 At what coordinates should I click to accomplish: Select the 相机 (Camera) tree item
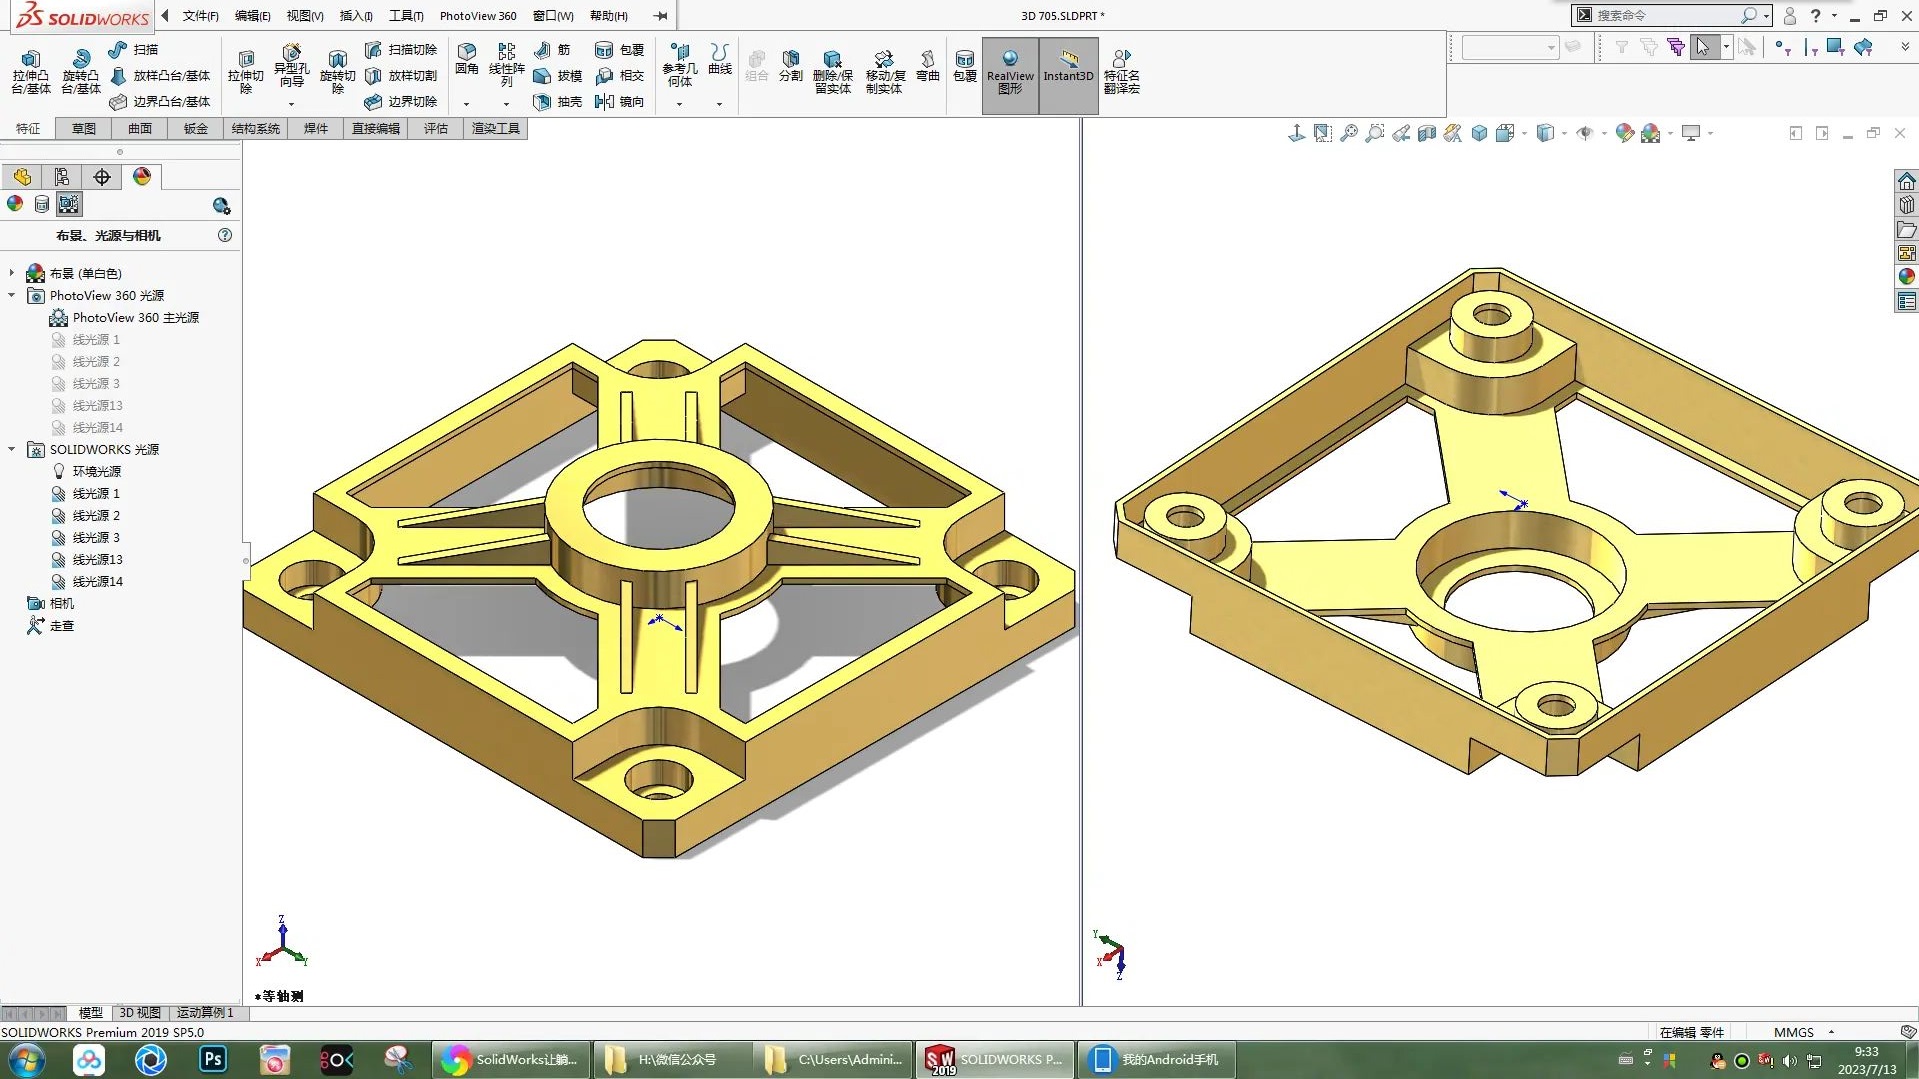(50, 603)
